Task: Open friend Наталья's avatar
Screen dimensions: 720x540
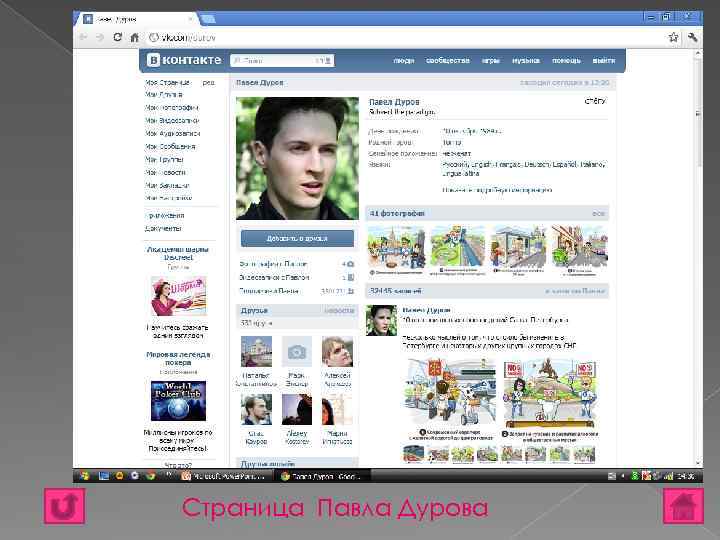Action: [256, 351]
